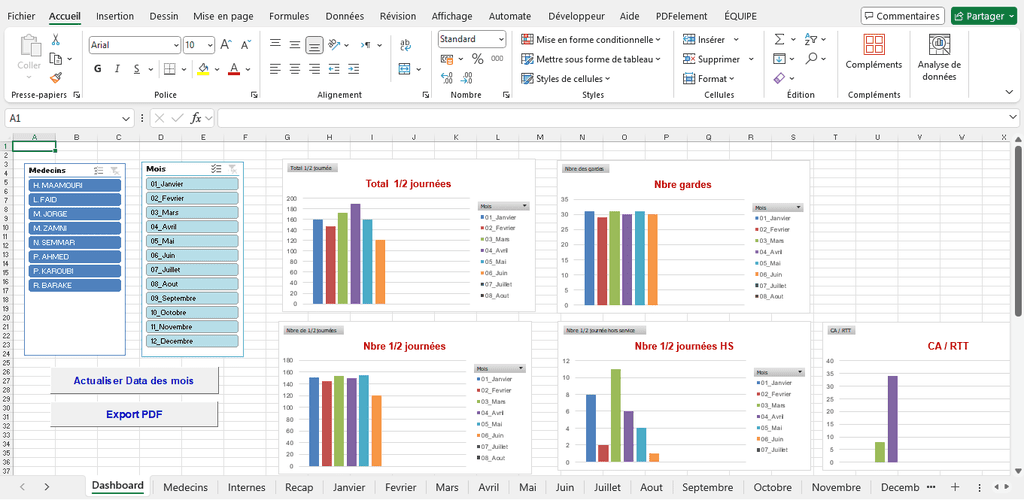Toggle the M. JORGE slicer item
The image size is (1024, 500).
[x=75, y=214]
